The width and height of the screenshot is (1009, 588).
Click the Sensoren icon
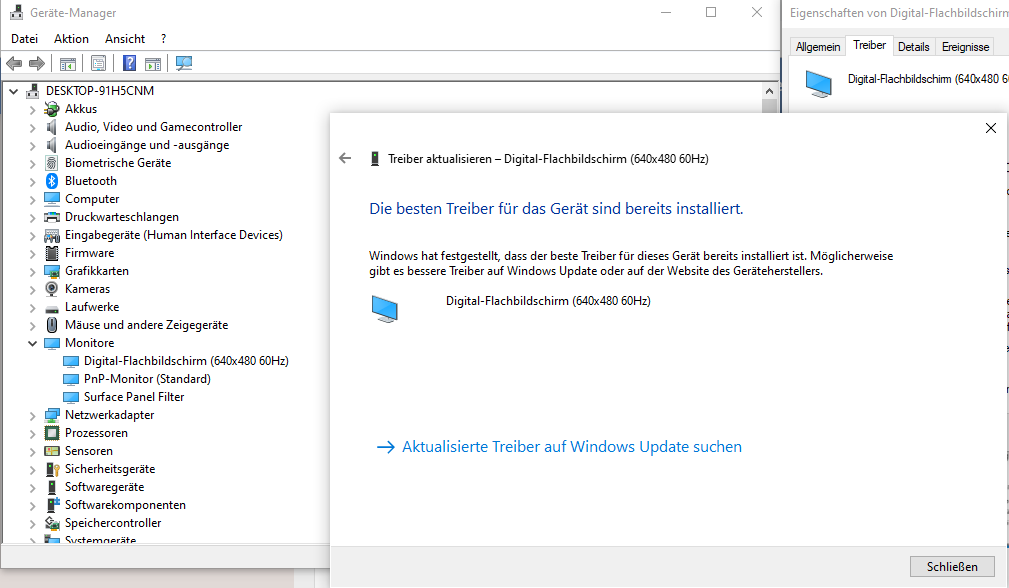(x=52, y=451)
